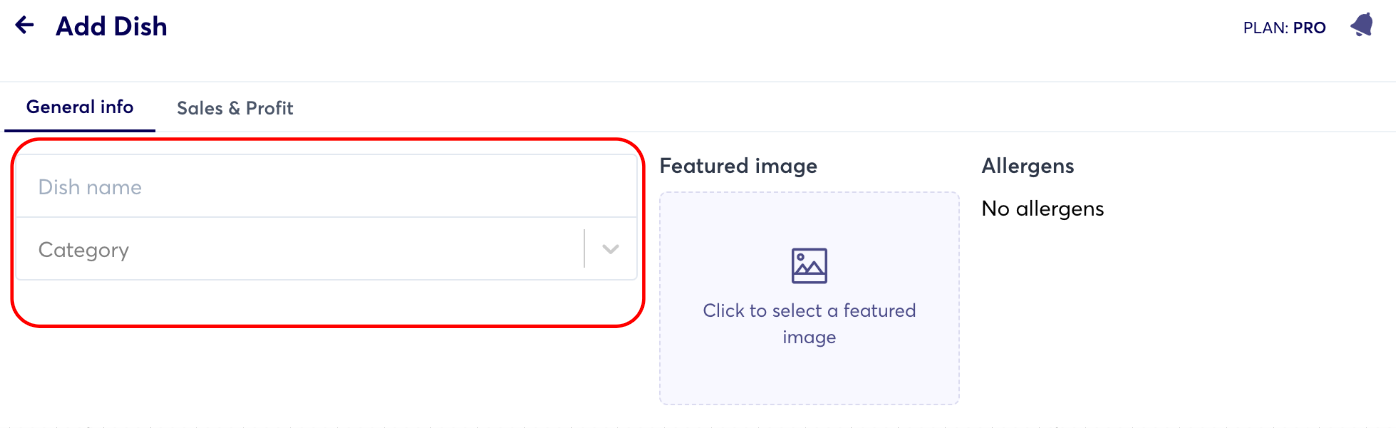Open the notifications bell
Viewport: 1396px width, 428px height.
click(1361, 26)
